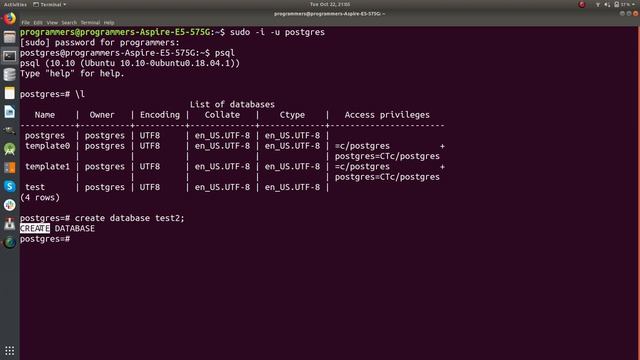Open the Terminal app menu in top bar
The width and height of the screenshot is (640, 360).
tap(49, 4)
